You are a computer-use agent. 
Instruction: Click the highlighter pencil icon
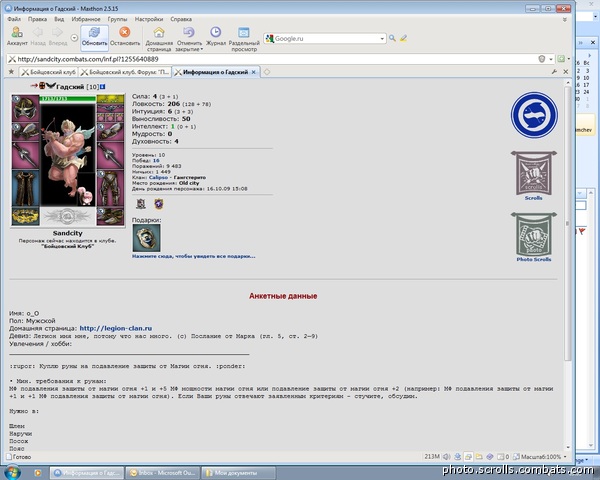coord(403,38)
